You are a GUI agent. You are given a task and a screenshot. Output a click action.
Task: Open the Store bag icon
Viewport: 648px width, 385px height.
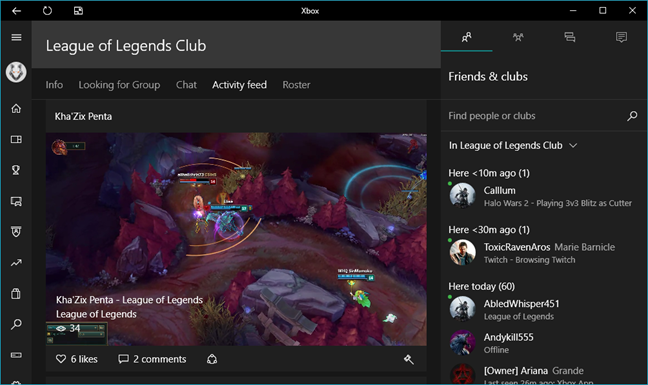click(16, 294)
